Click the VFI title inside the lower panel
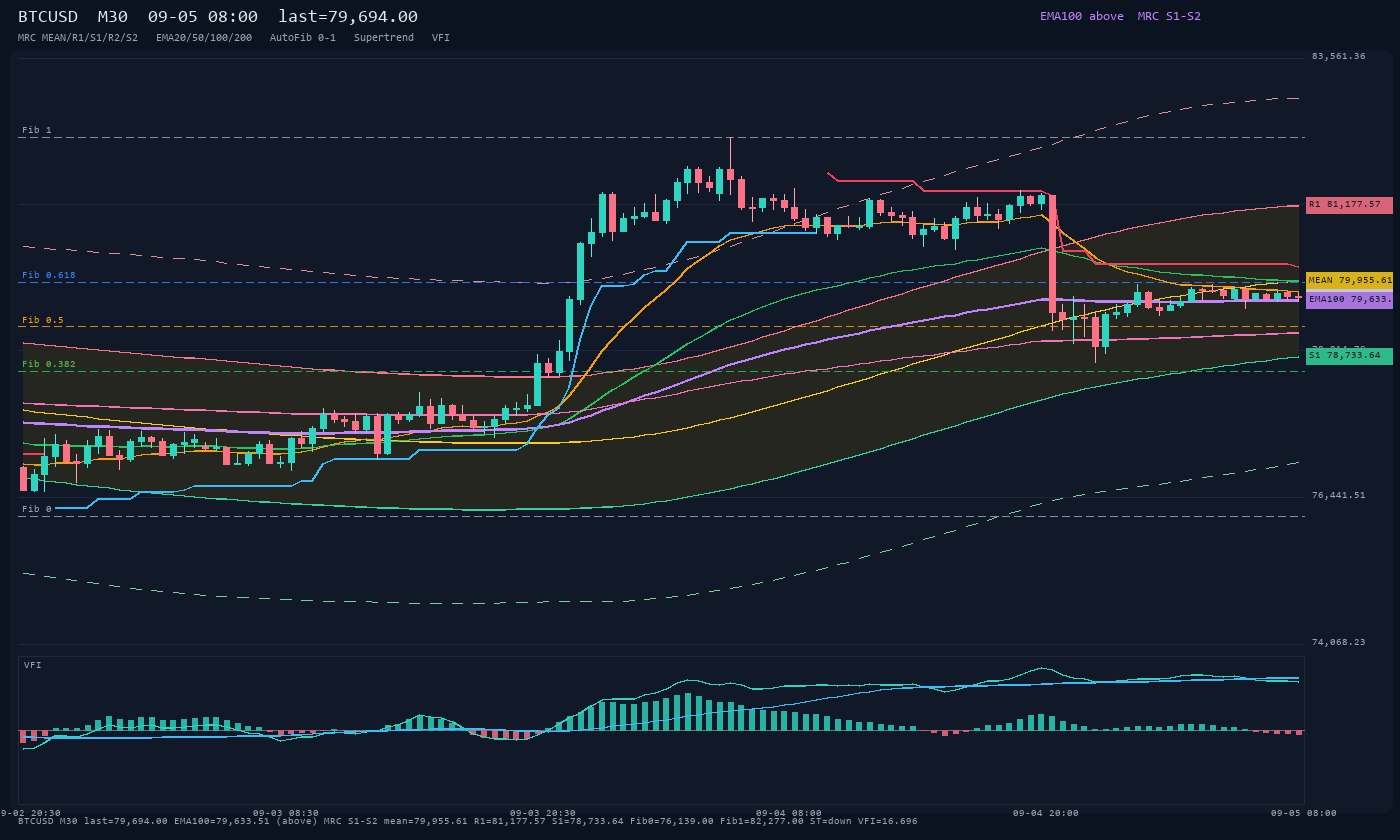The image size is (1400, 840). pyautogui.click(x=33, y=665)
